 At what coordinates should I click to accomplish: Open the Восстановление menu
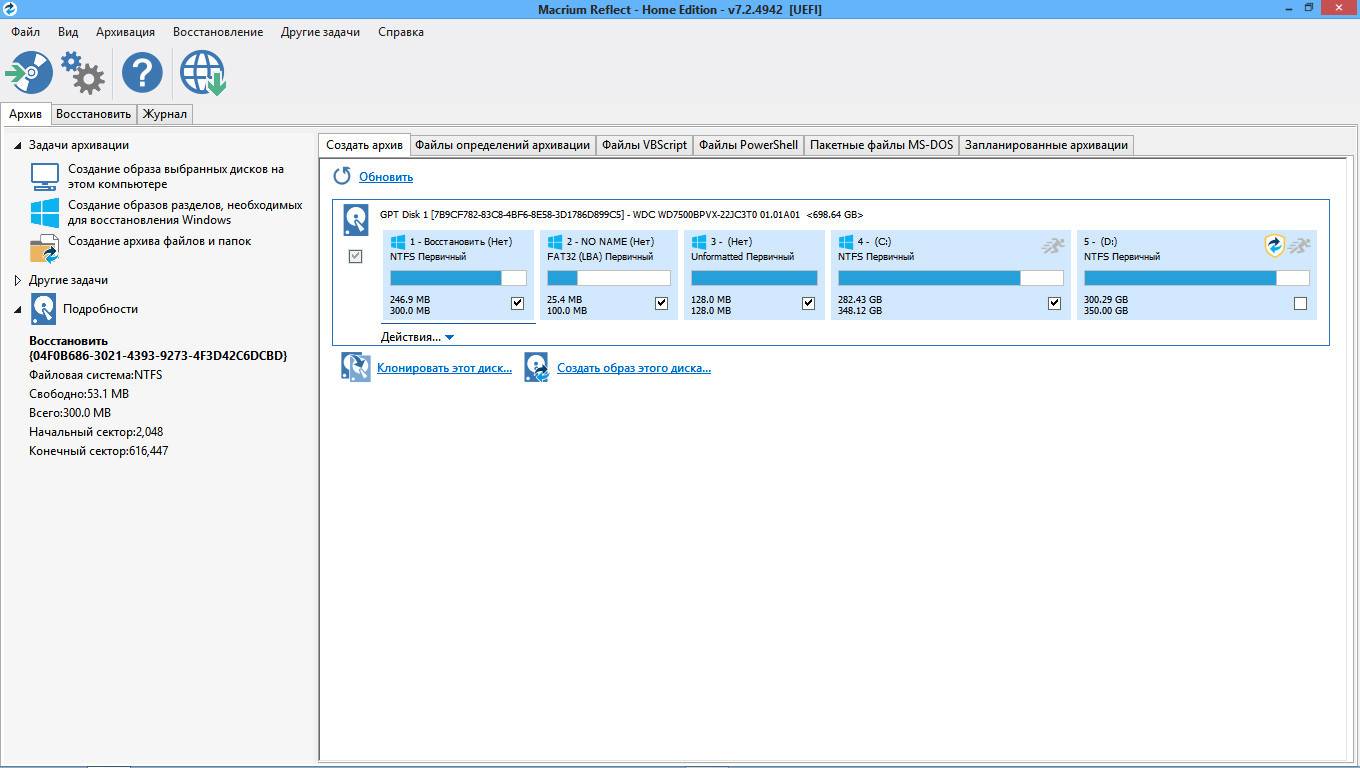218,32
